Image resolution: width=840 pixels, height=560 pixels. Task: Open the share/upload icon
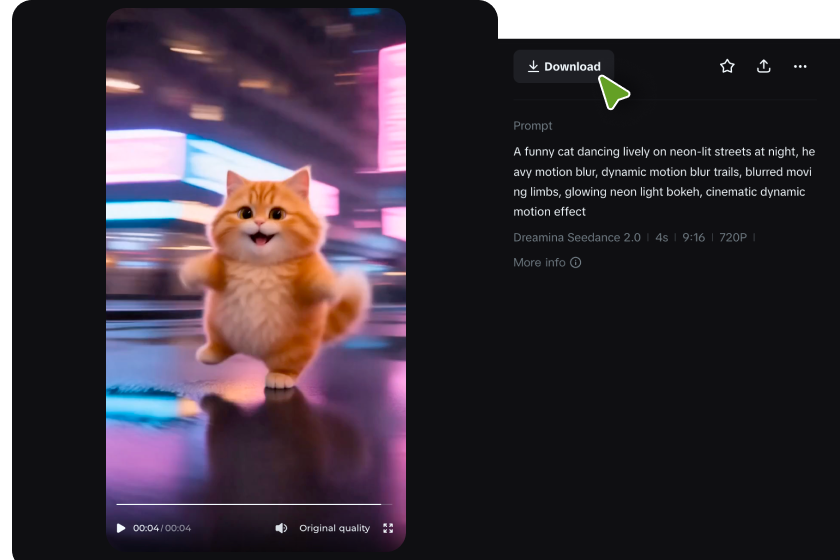click(763, 66)
